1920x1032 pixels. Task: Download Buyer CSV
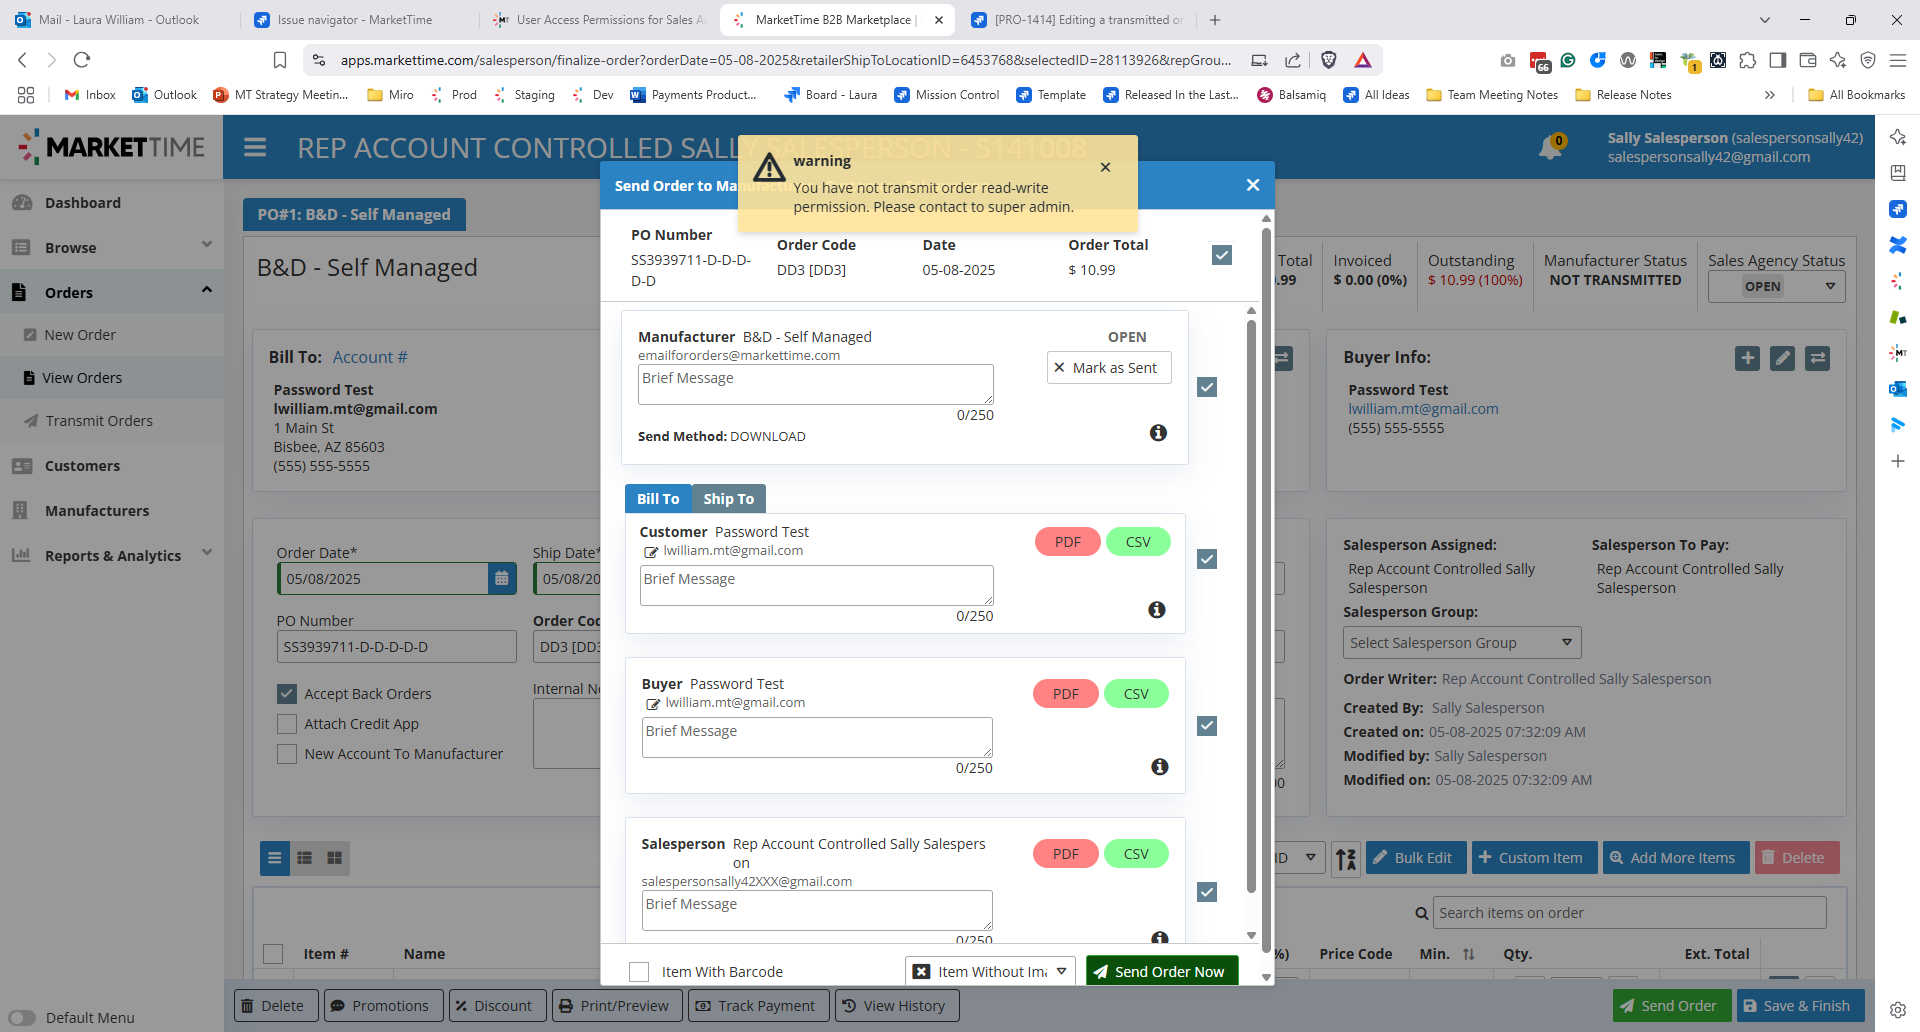1136,694
